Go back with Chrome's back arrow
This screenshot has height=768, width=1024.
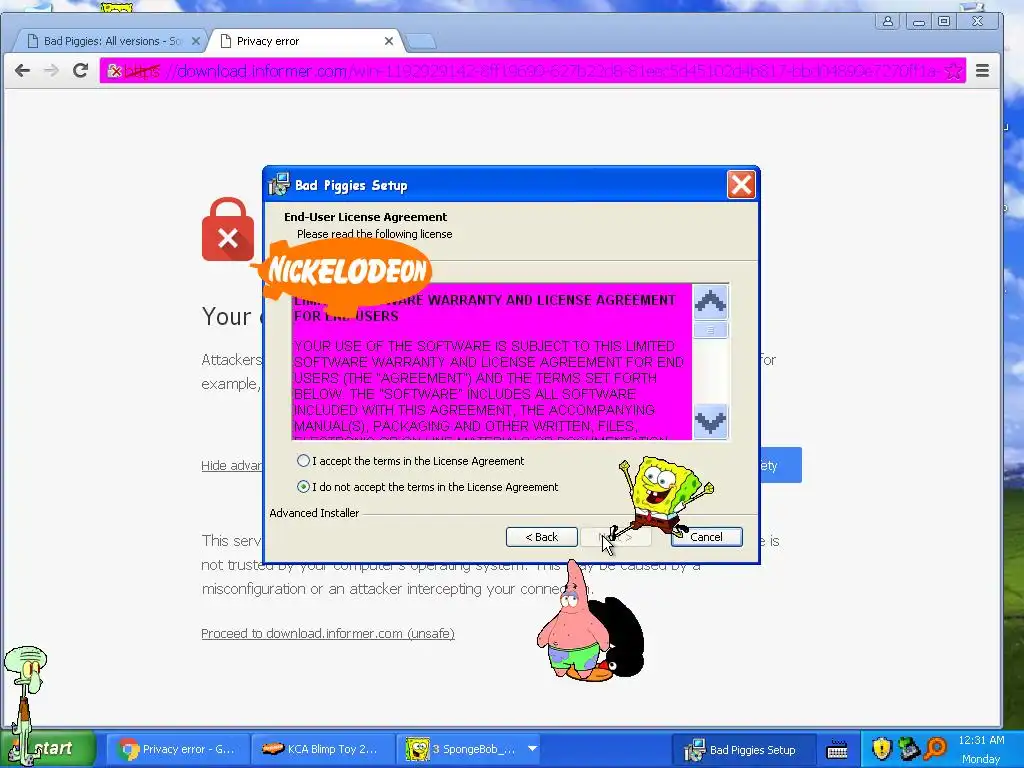tap(22, 71)
